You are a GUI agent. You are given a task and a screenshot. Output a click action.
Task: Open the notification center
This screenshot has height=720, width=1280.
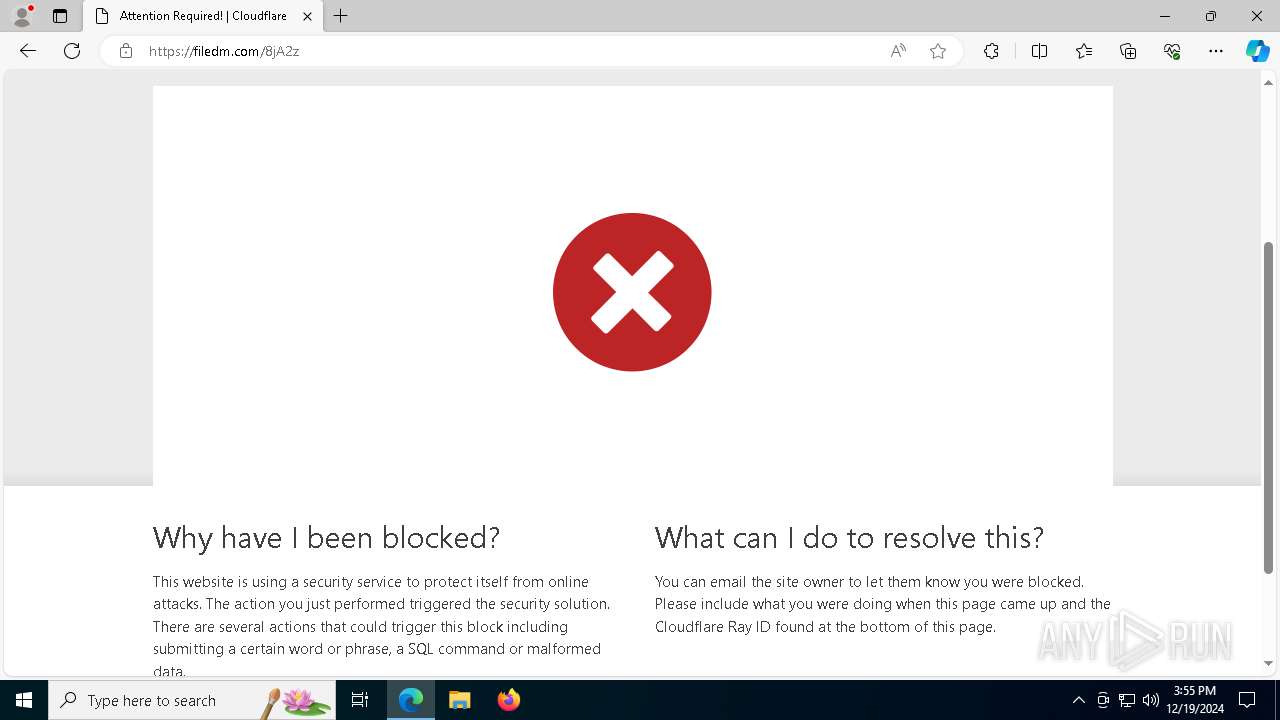pyautogui.click(x=1248, y=700)
